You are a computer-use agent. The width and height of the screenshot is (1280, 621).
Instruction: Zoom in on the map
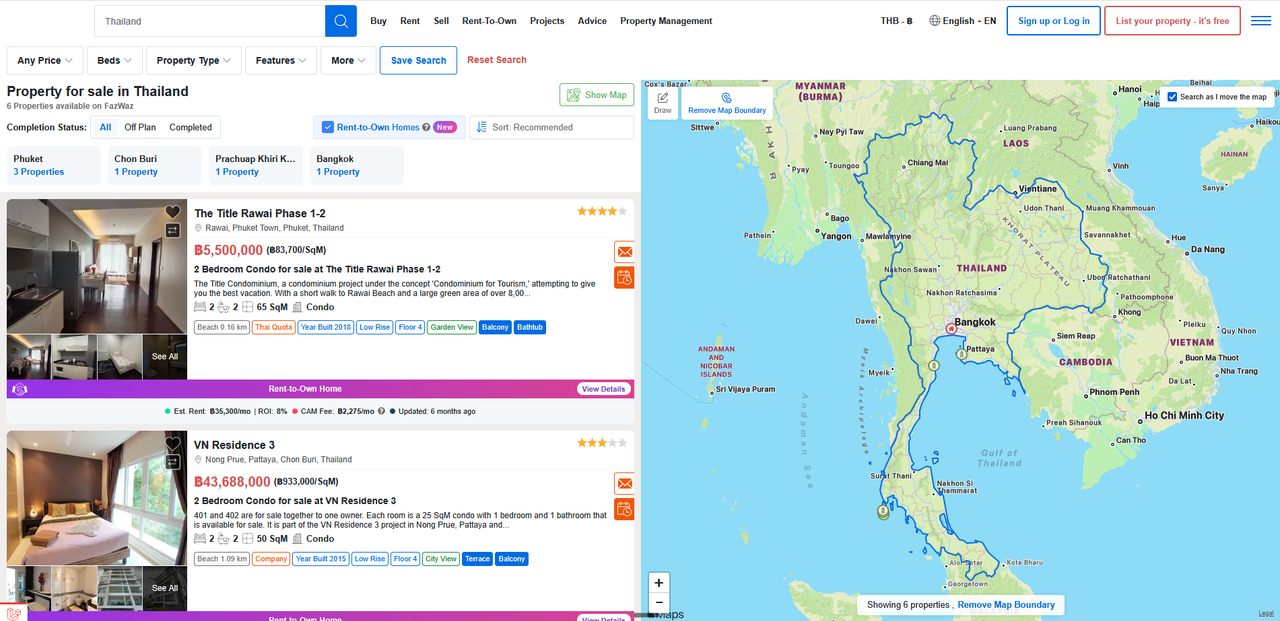pyautogui.click(x=658, y=582)
